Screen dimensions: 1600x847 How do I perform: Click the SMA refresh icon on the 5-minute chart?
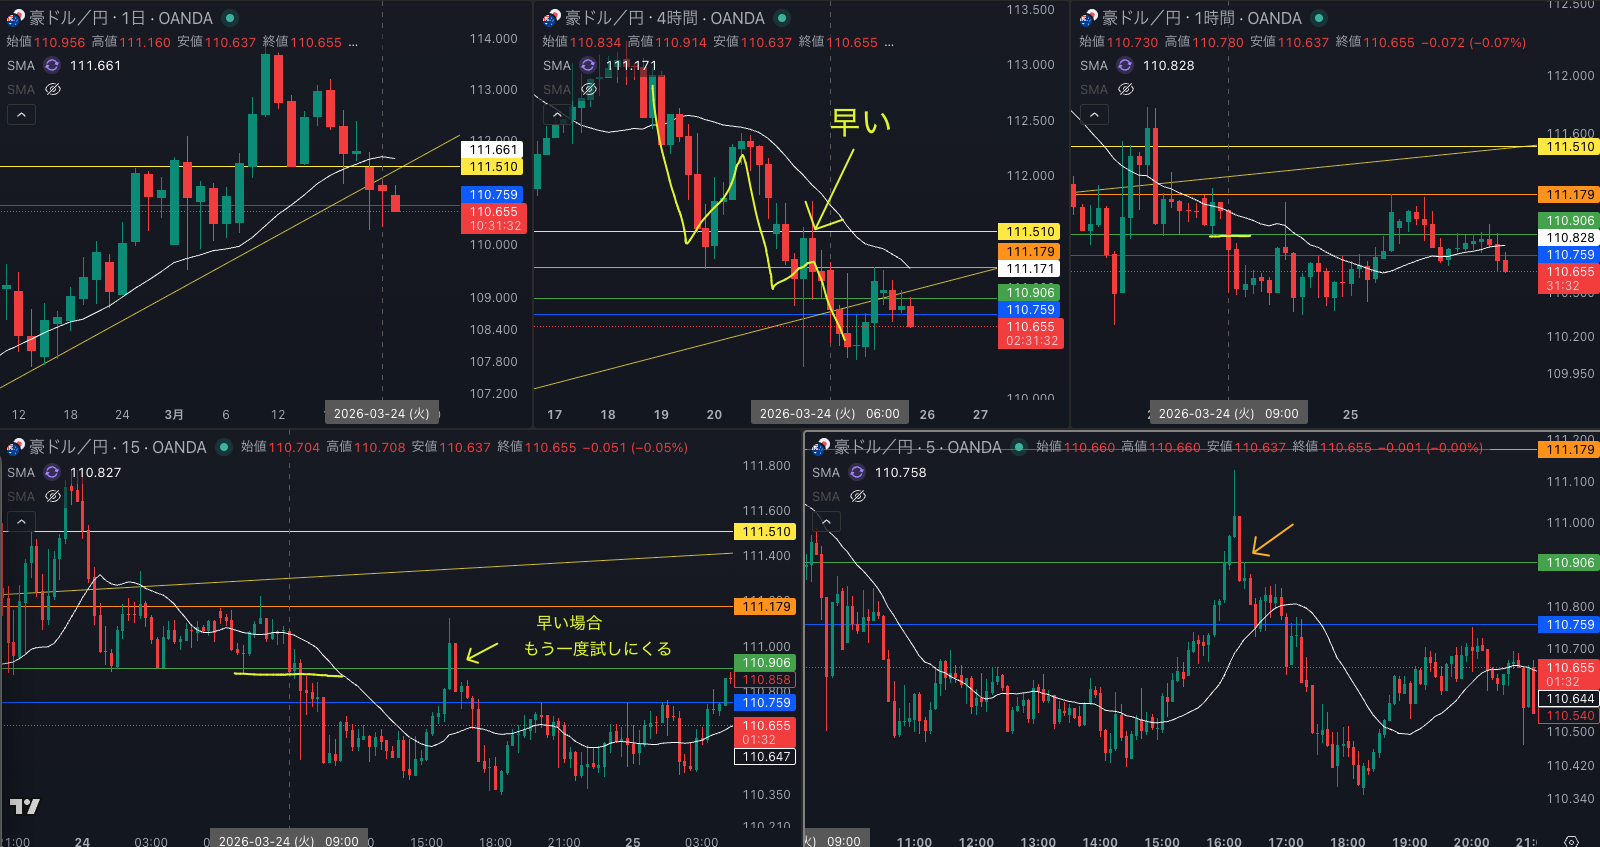(x=857, y=472)
